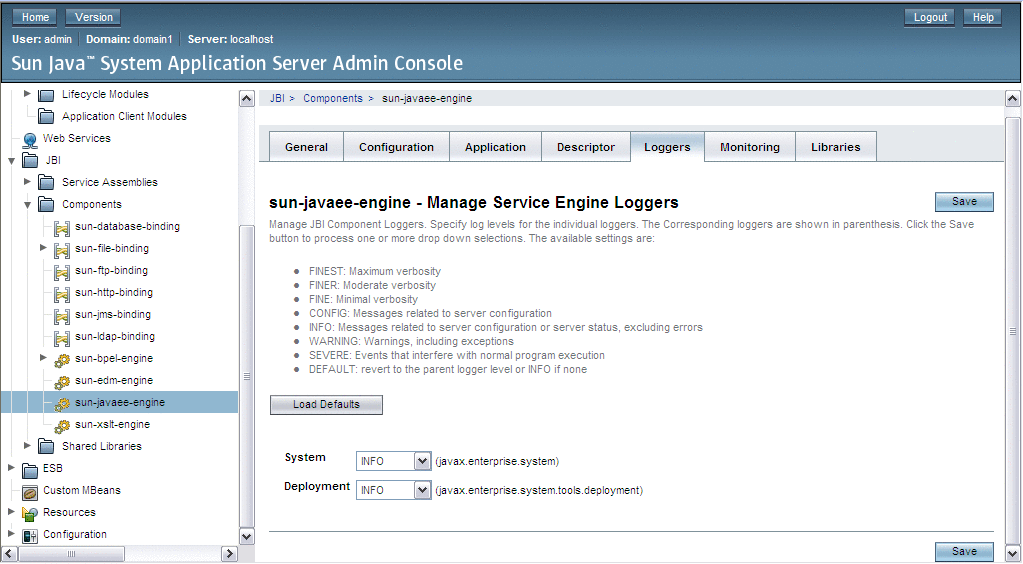Switch to the Monitoring tab
The height and width of the screenshot is (564, 1023).
coord(750,147)
